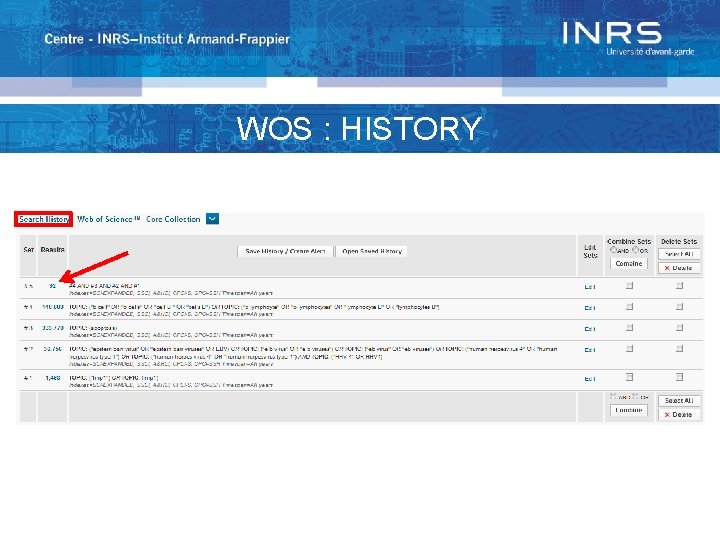
Task: Select the top AND radio button
Action: (613, 250)
